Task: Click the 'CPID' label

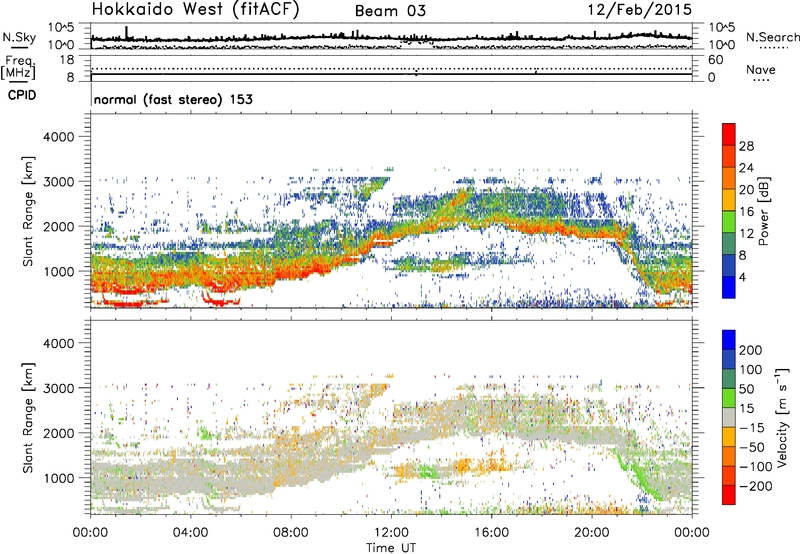Action: [x=22, y=95]
